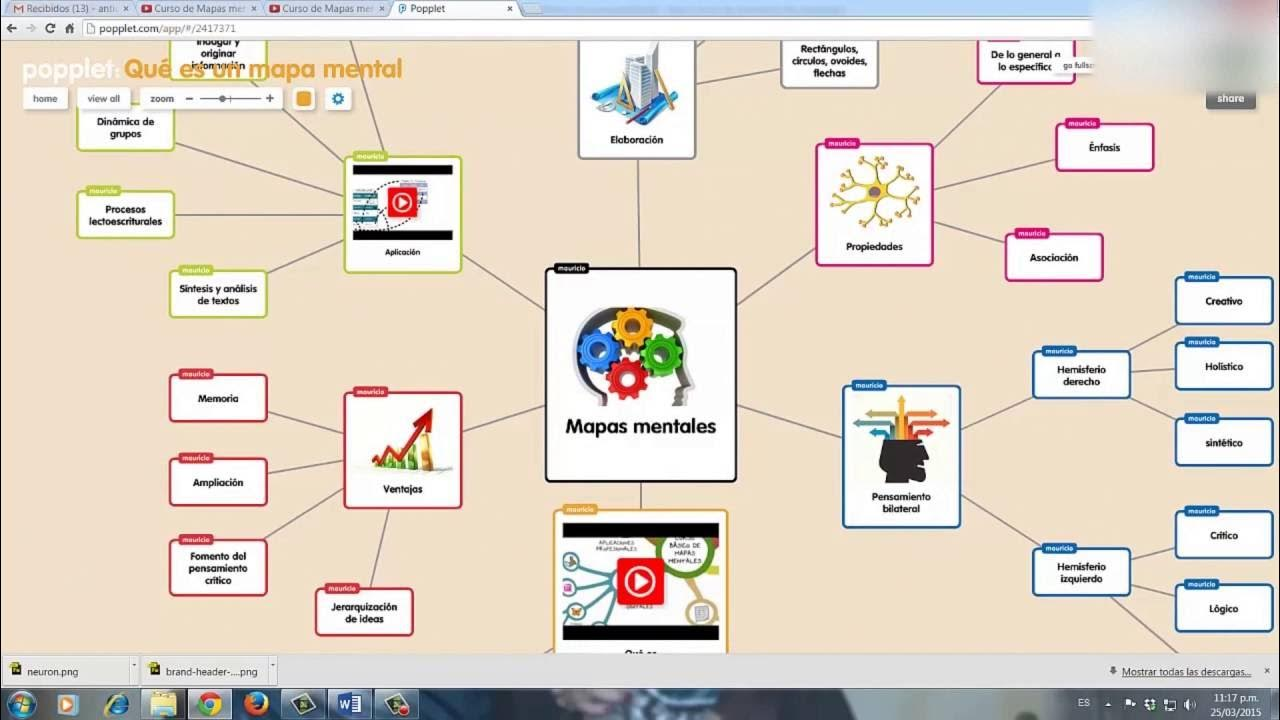This screenshot has width=1280, height=720.
Task: Select the Hemisferio derecho popple
Action: [1081, 375]
